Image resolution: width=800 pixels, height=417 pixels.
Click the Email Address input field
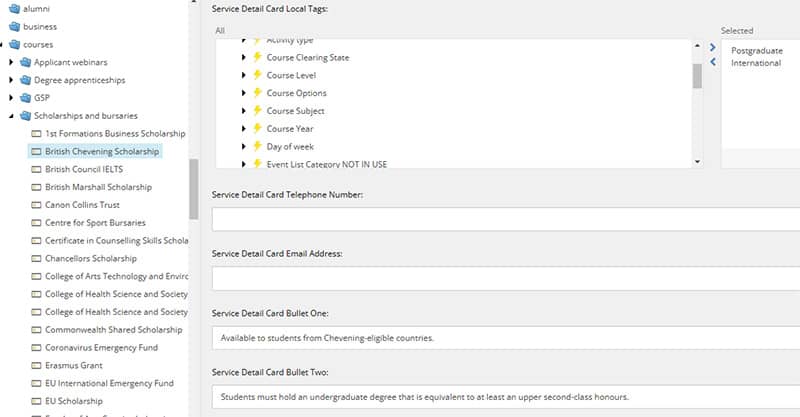(x=506, y=278)
